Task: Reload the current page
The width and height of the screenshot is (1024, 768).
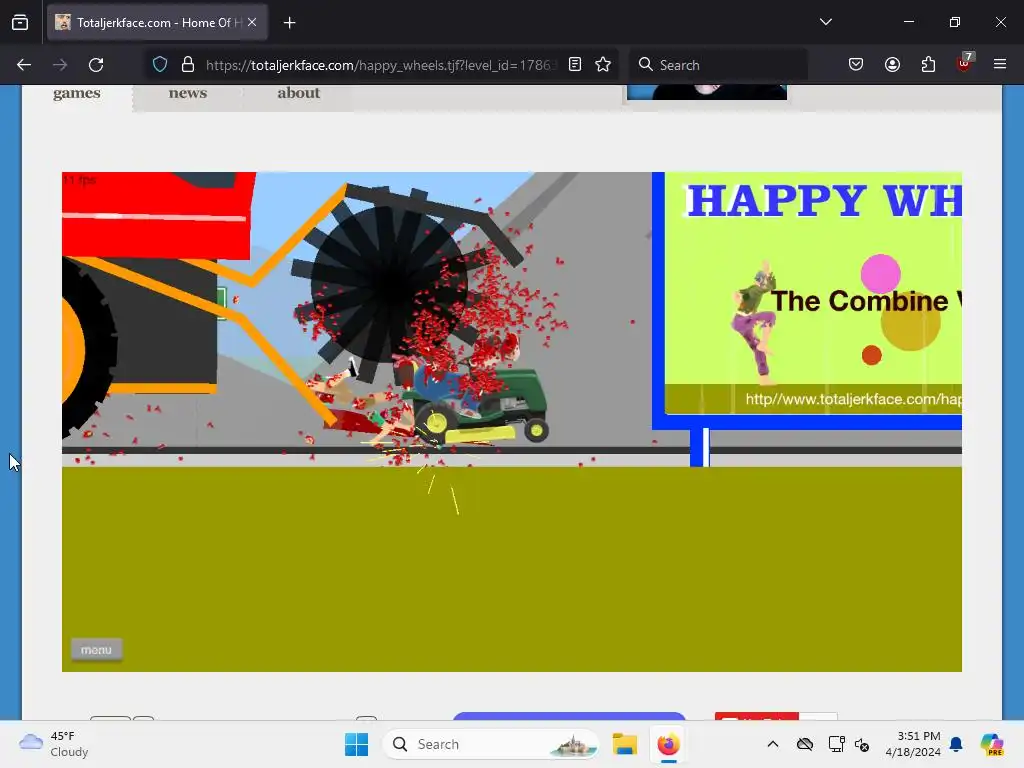Action: click(96, 65)
